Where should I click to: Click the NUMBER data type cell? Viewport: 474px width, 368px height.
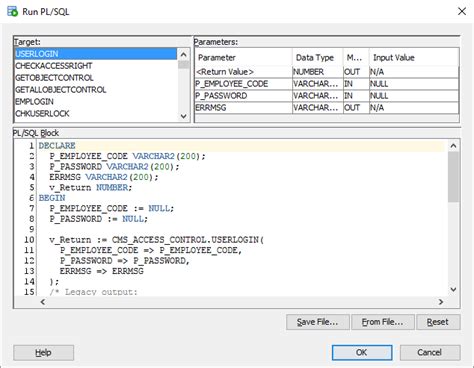coord(318,72)
